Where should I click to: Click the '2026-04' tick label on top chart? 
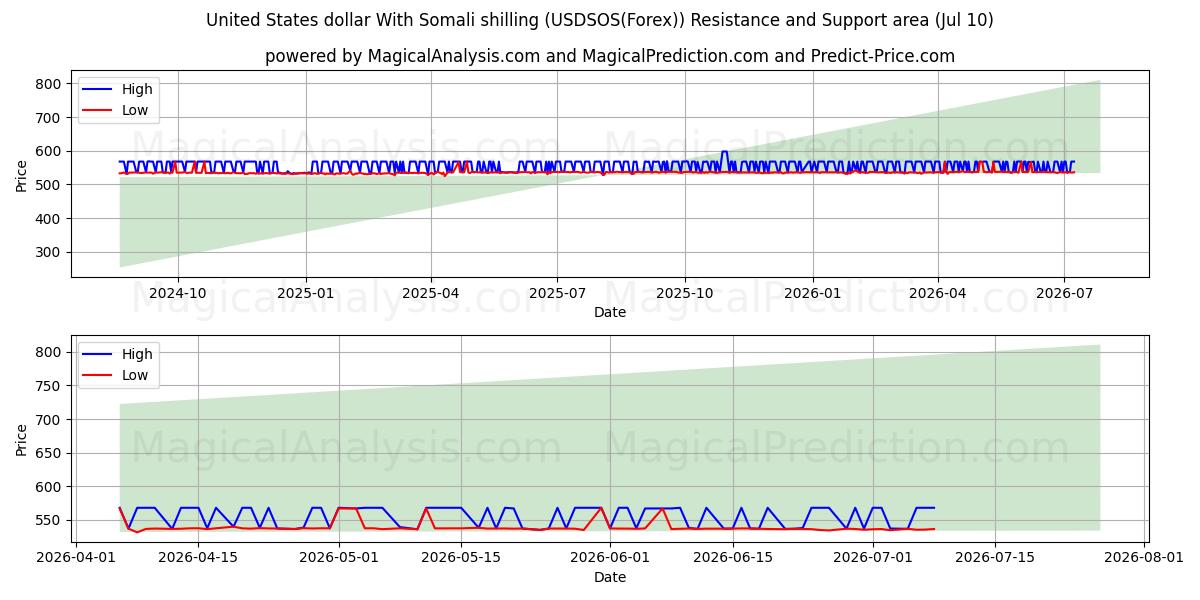(937, 294)
